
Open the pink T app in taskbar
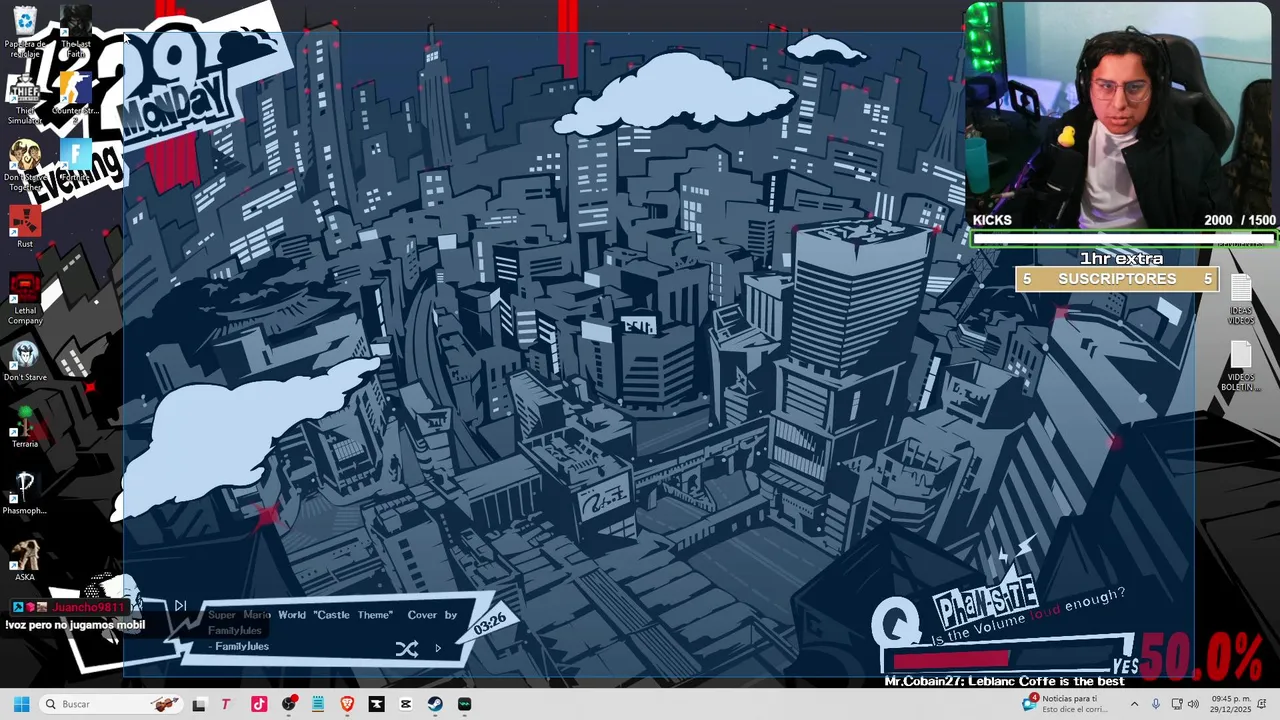point(226,704)
